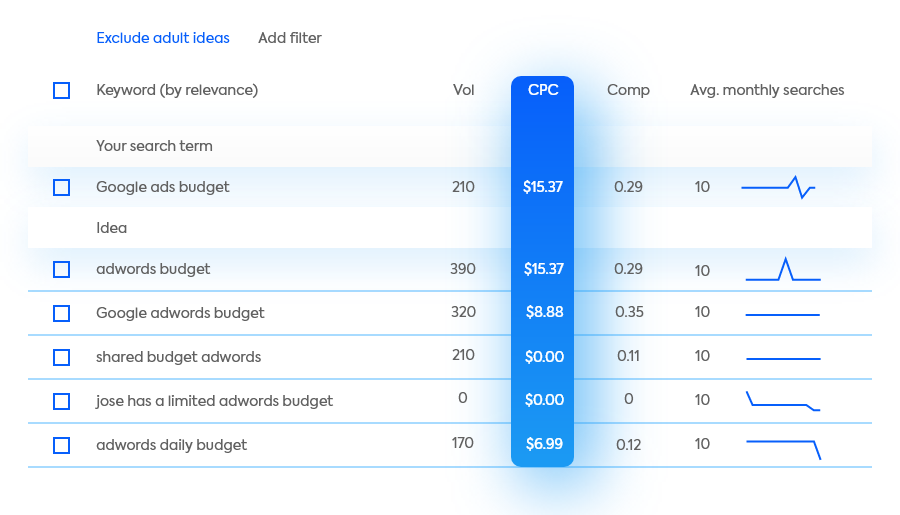Click the keyword shared budget adwords
Screen dimensions: 900x515
[x=179, y=357]
